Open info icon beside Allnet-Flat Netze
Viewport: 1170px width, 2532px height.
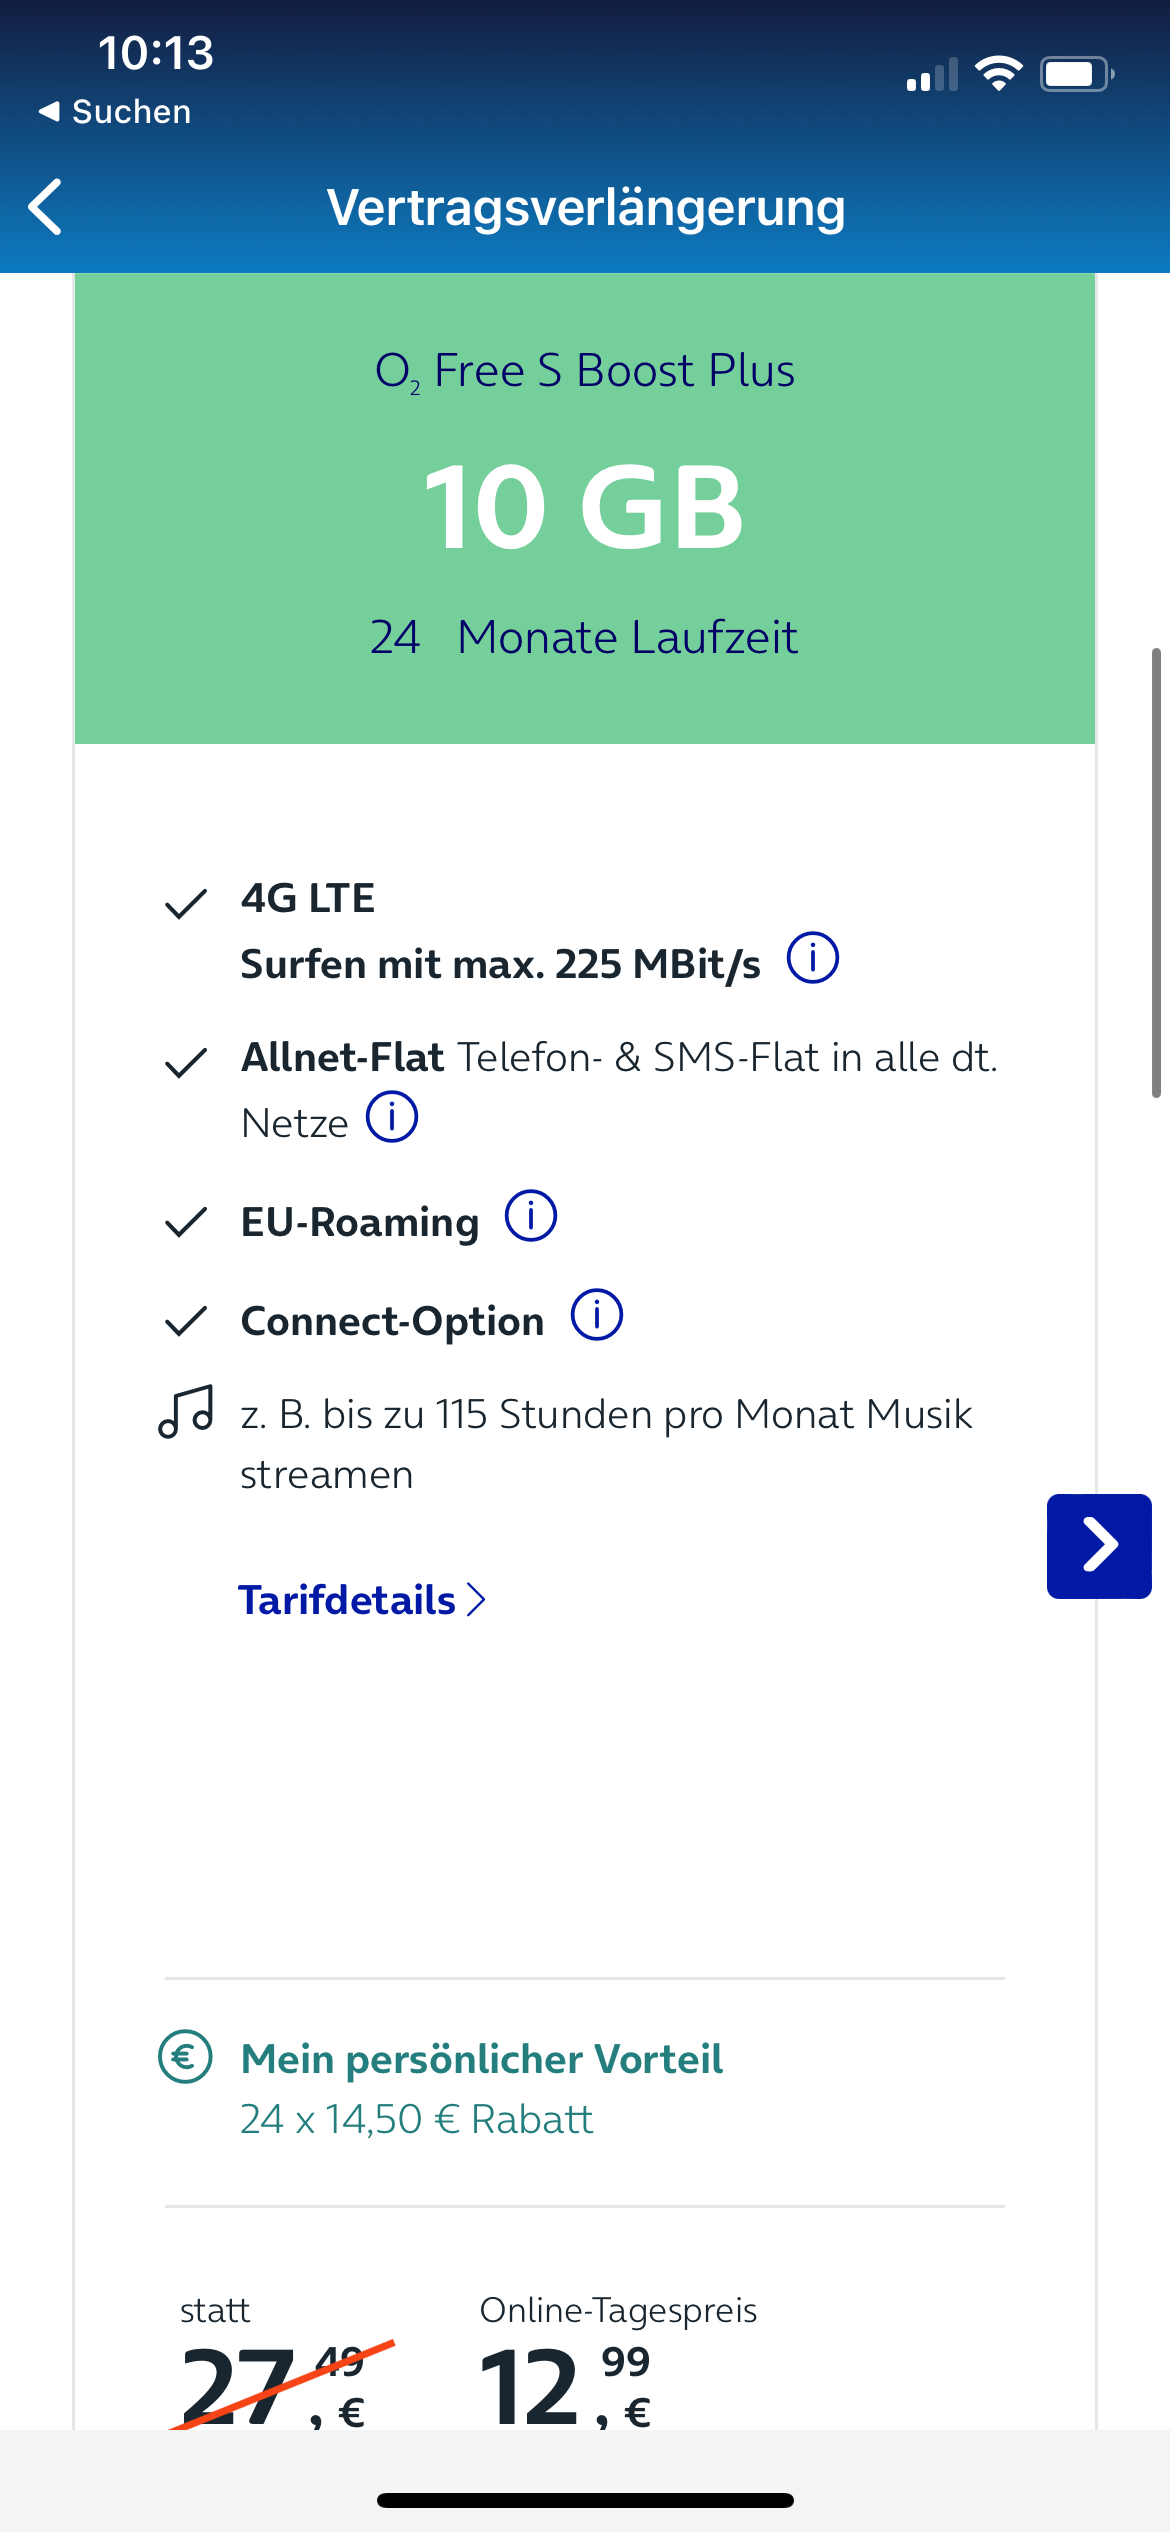(x=392, y=1116)
